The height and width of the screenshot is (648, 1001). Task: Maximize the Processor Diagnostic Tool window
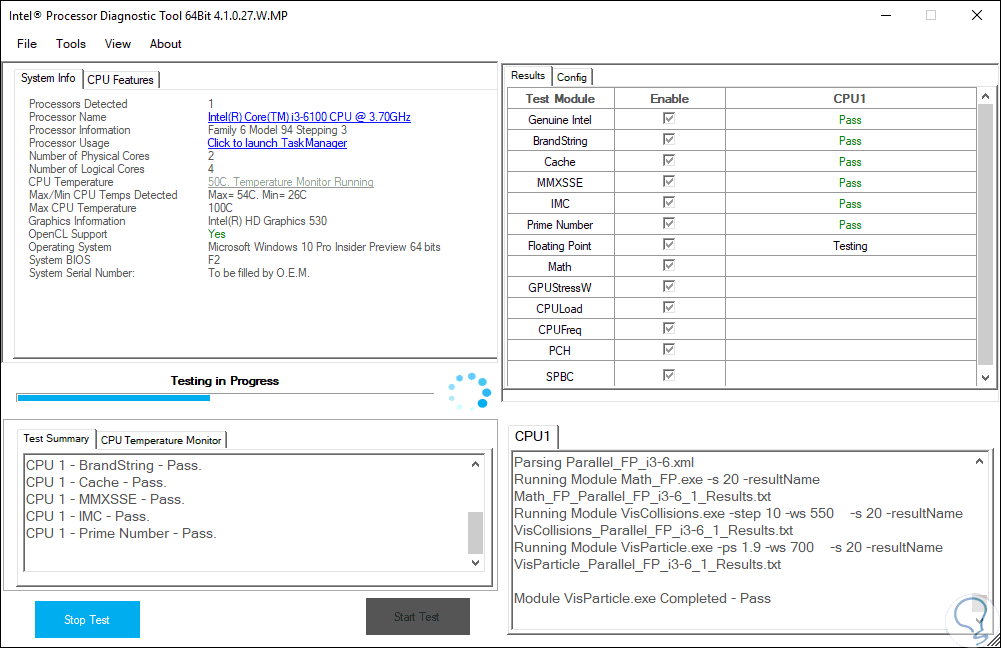click(931, 15)
